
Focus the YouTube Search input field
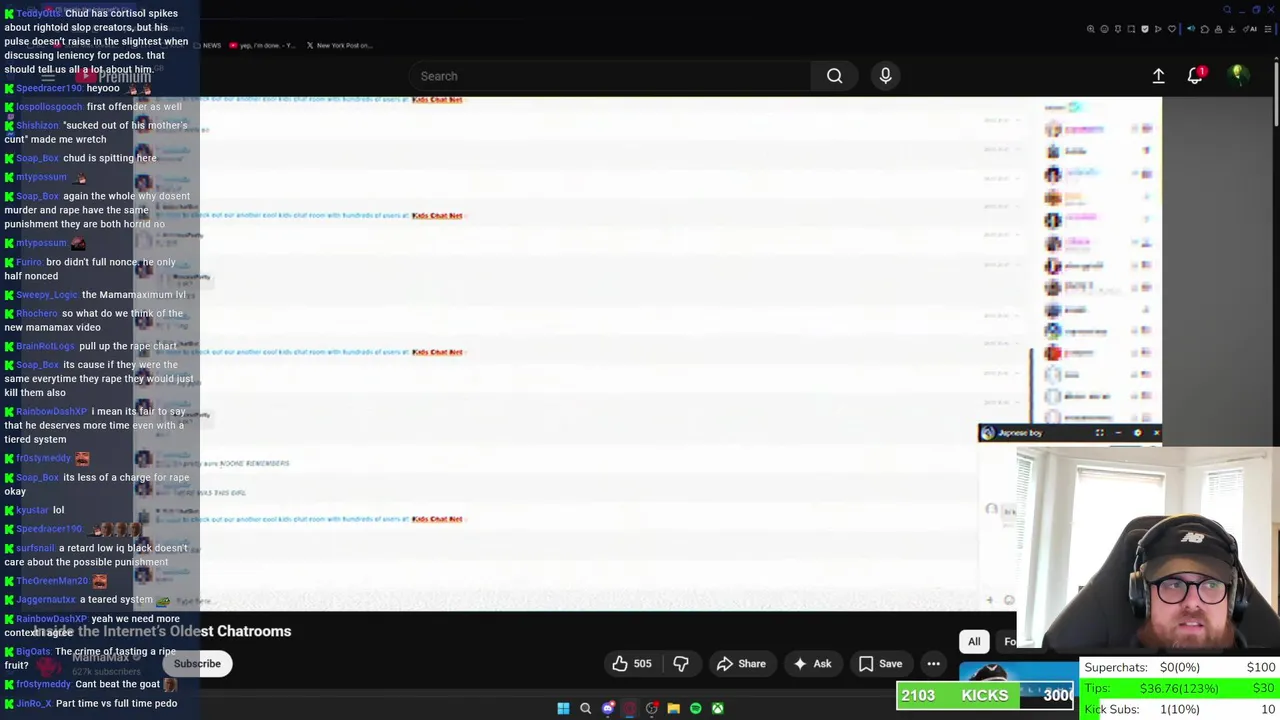[x=610, y=76]
